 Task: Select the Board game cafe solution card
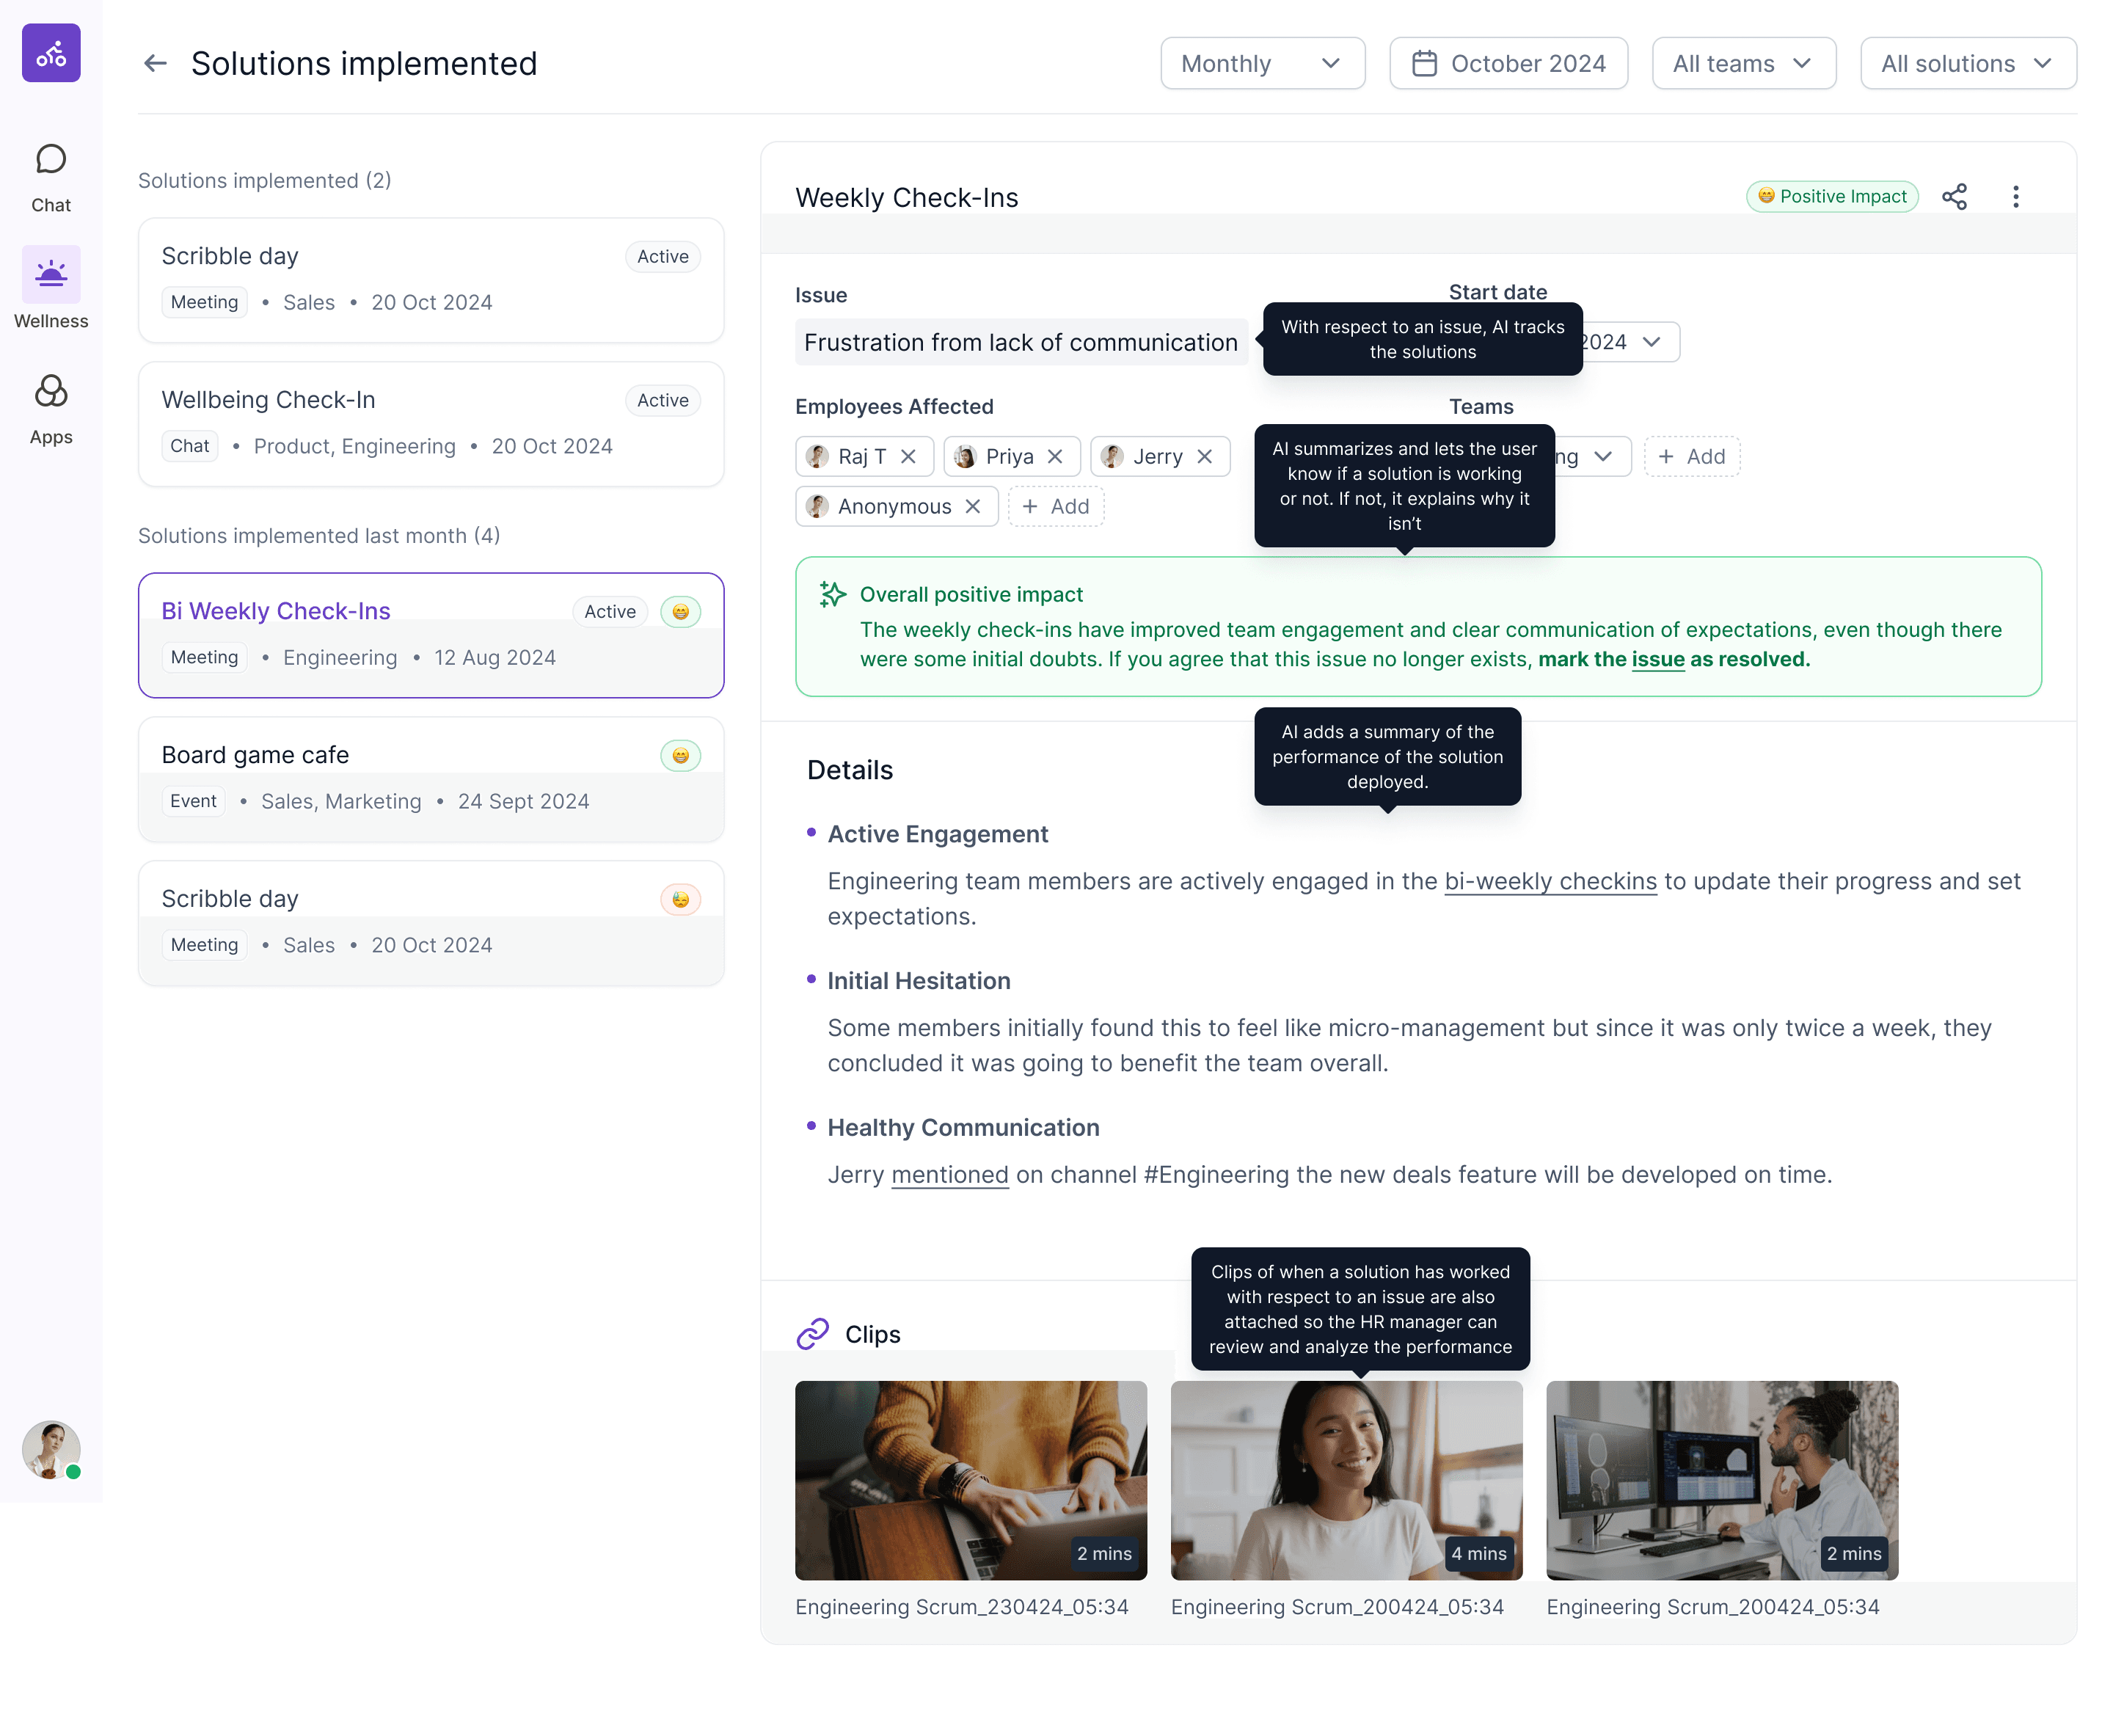pos(430,779)
